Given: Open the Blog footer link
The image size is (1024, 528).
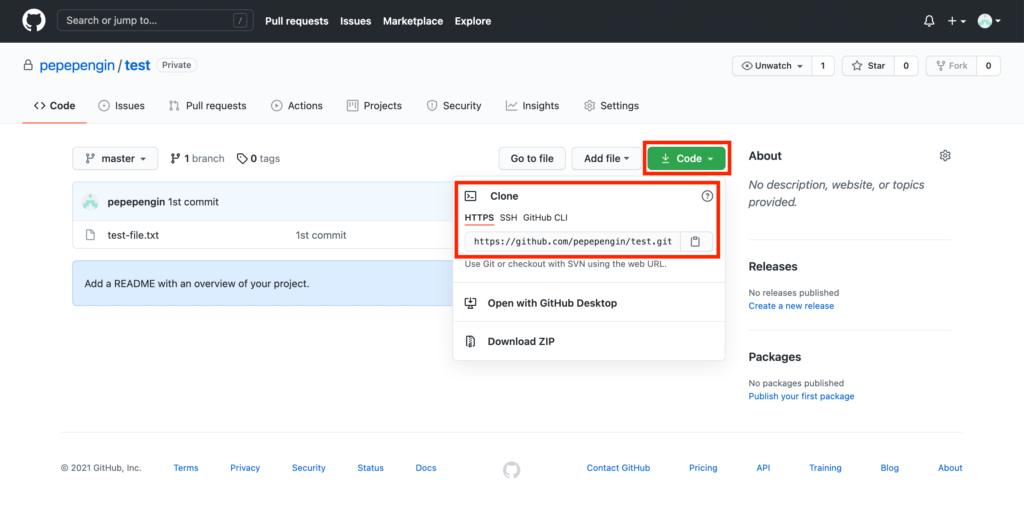Looking at the screenshot, I should click(x=889, y=468).
